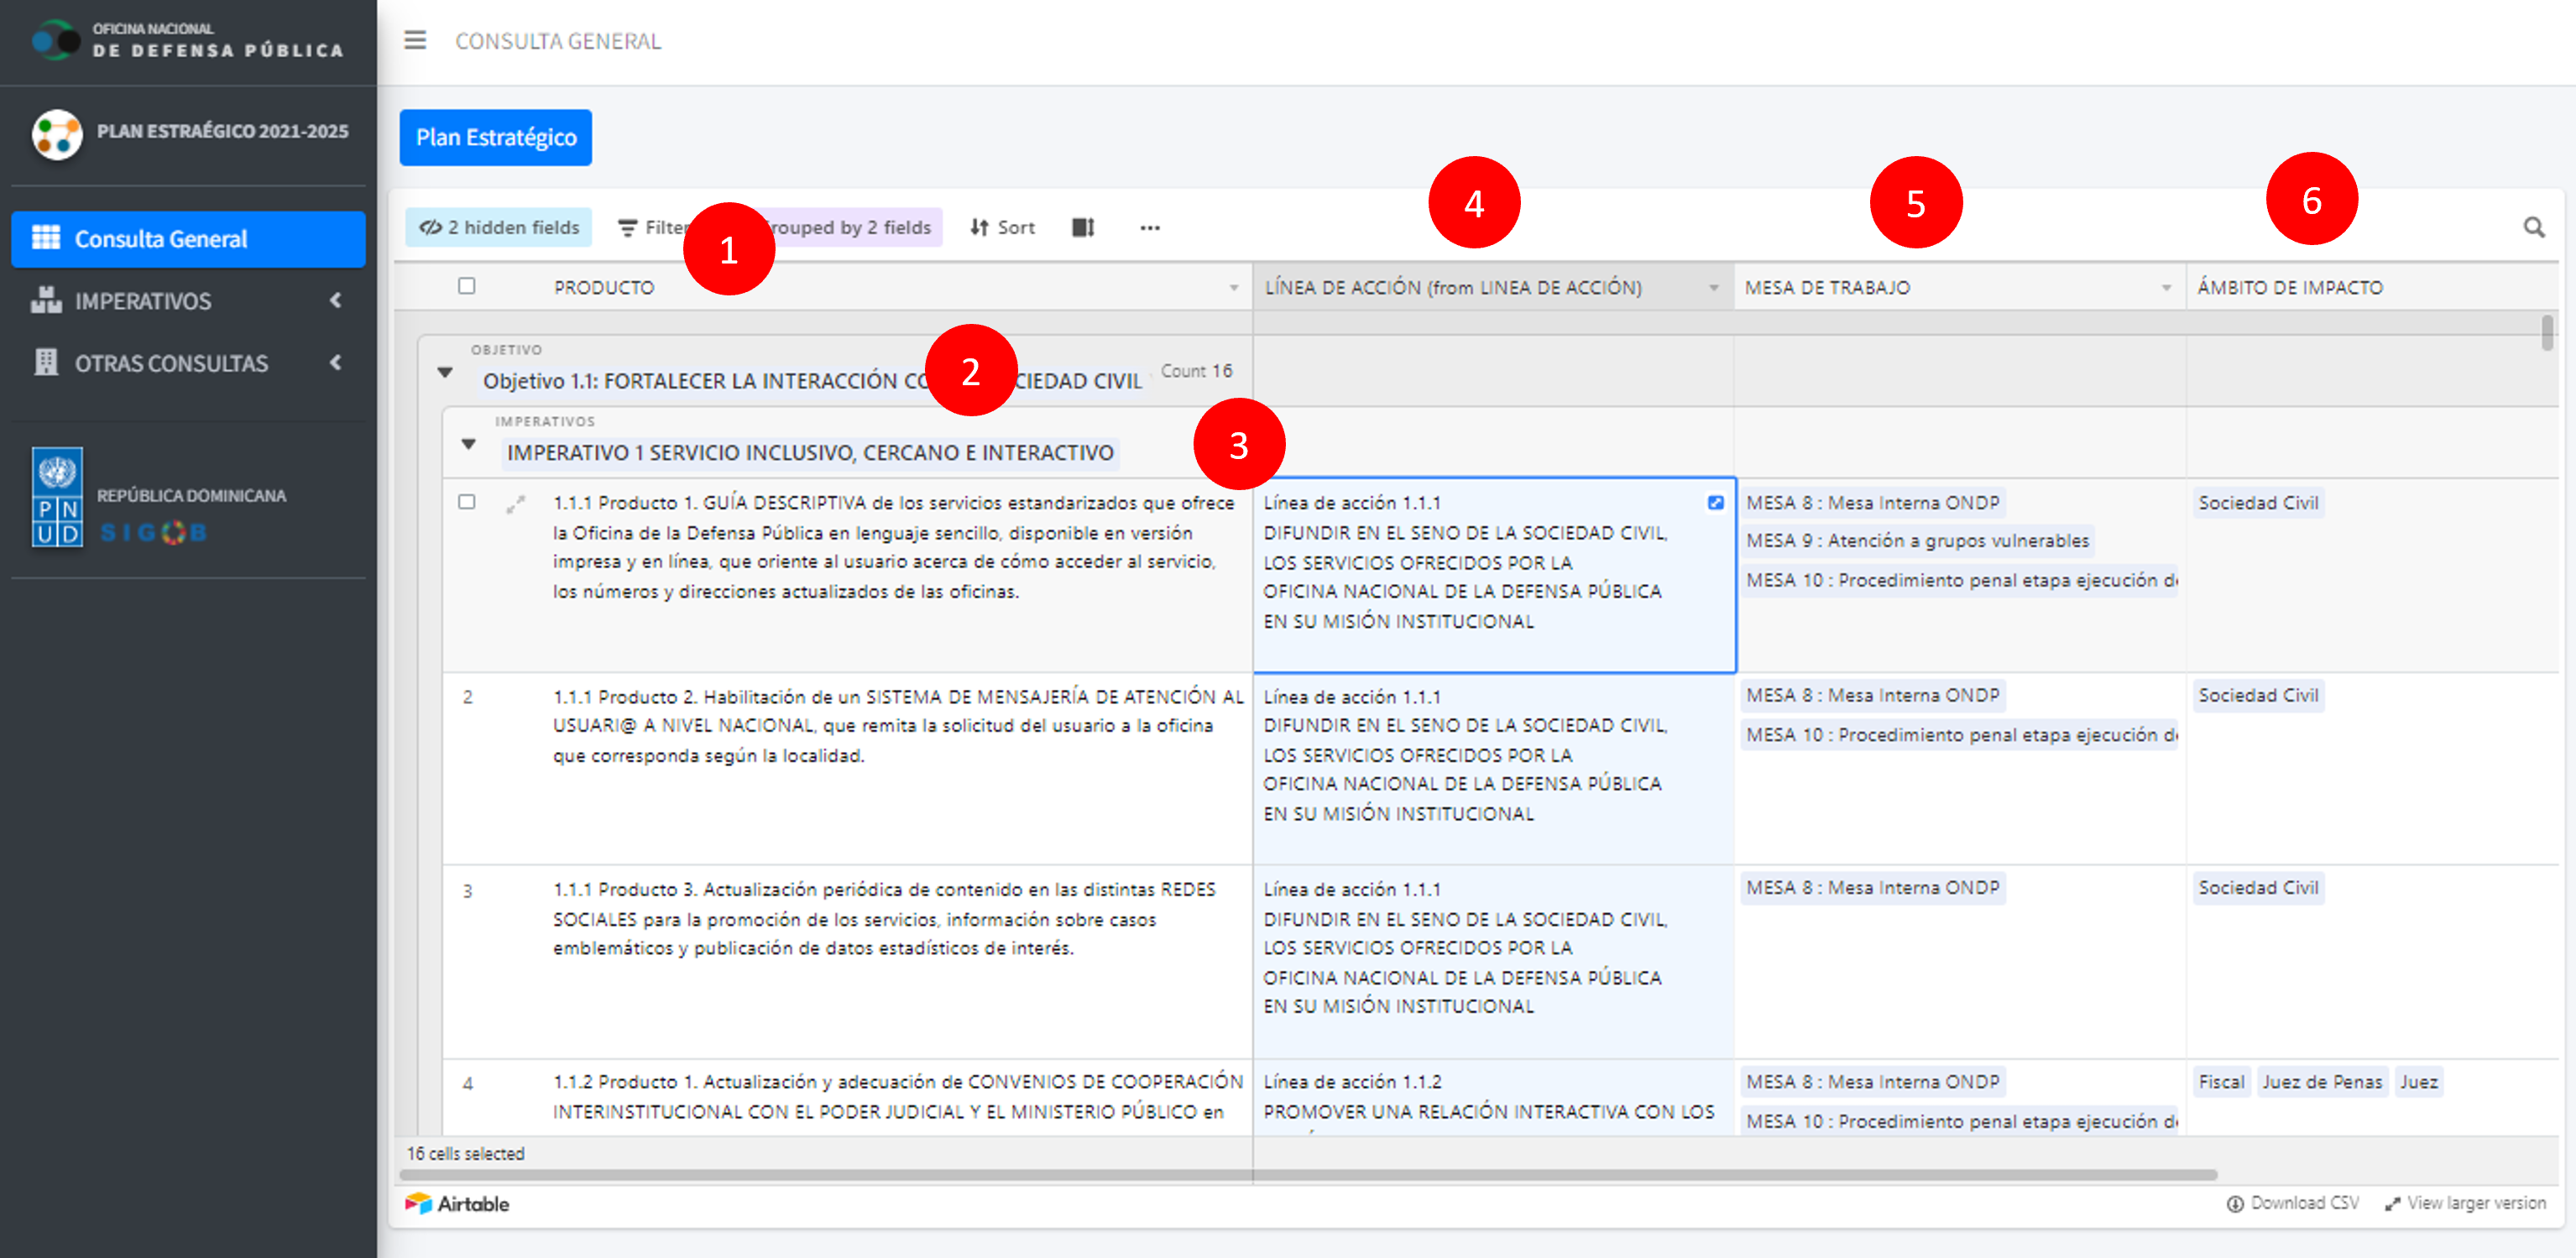The height and width of the screenshot is (1258, 2576).
Task: Click the blue linked-record icon in Línea de acción cell
Action: [1715, 502]
